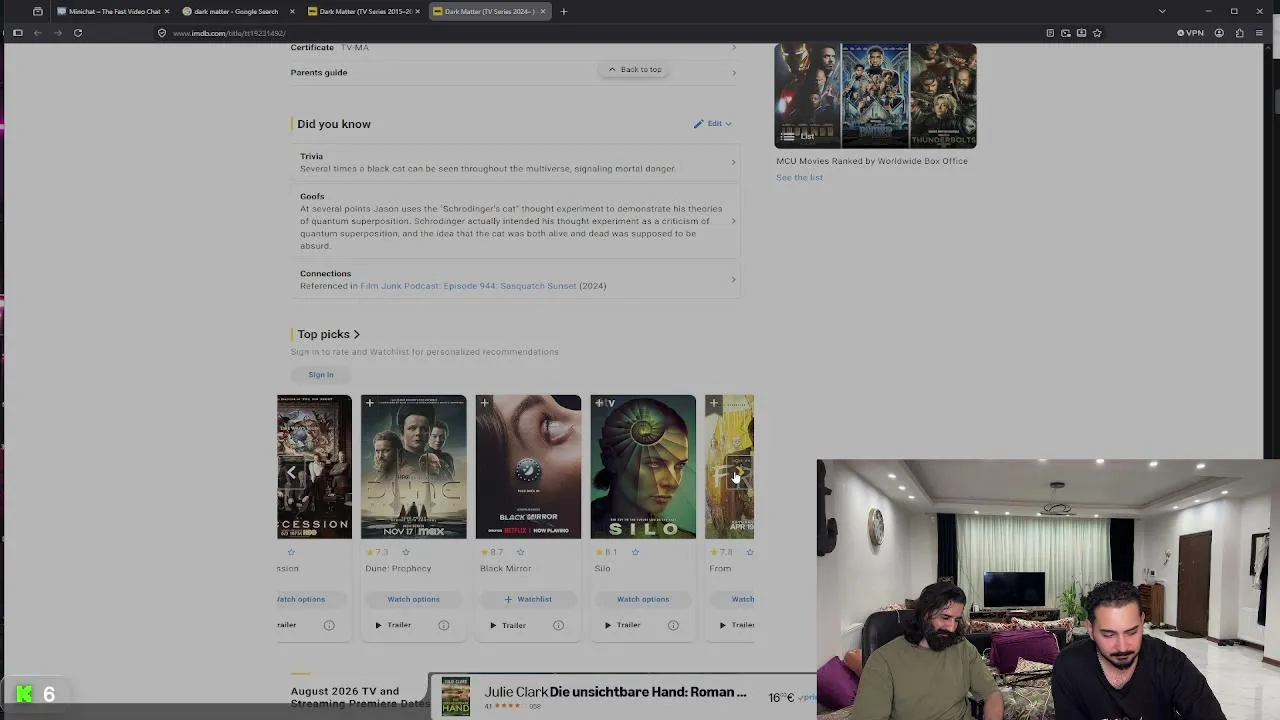Screen dimensions: 1280x720
Task: Open the MCU Movies list thumbnail
Action: [875, 96]
